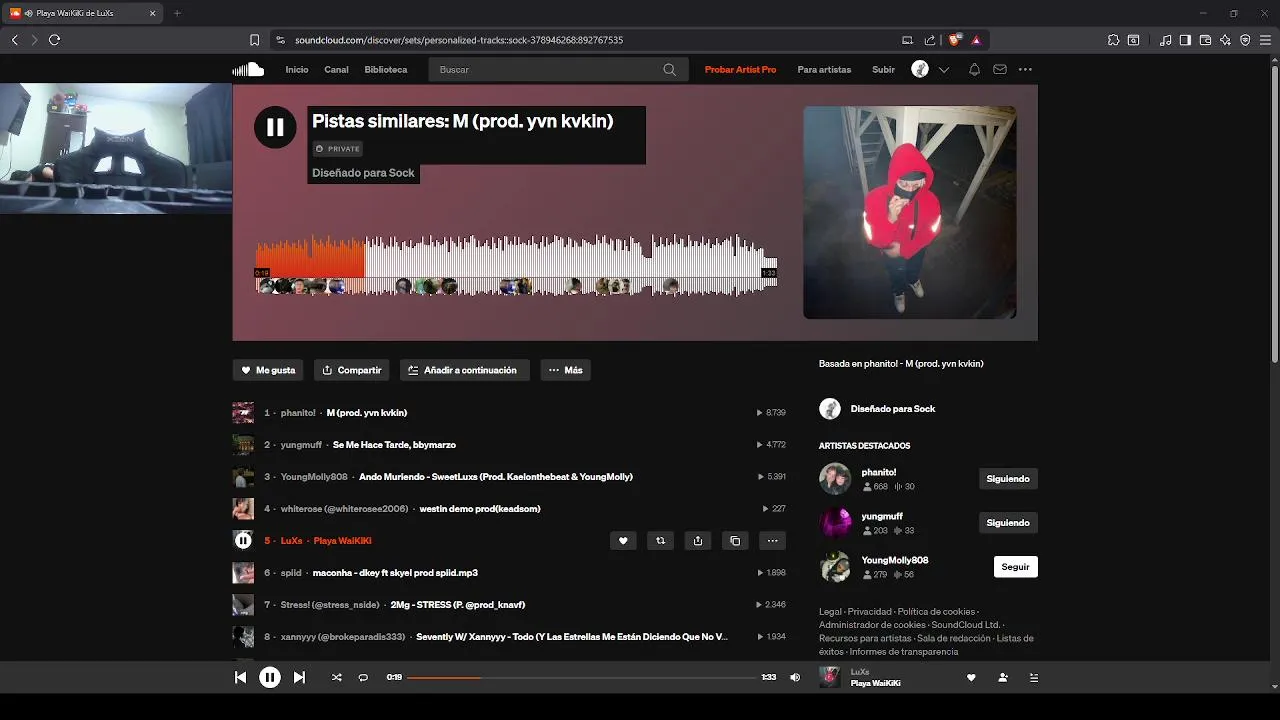Play track Se Me Hace Tarde, bbymarzo
This screenshot has height=720, width=1280.
pyautogui.click(x=394, y=445)
